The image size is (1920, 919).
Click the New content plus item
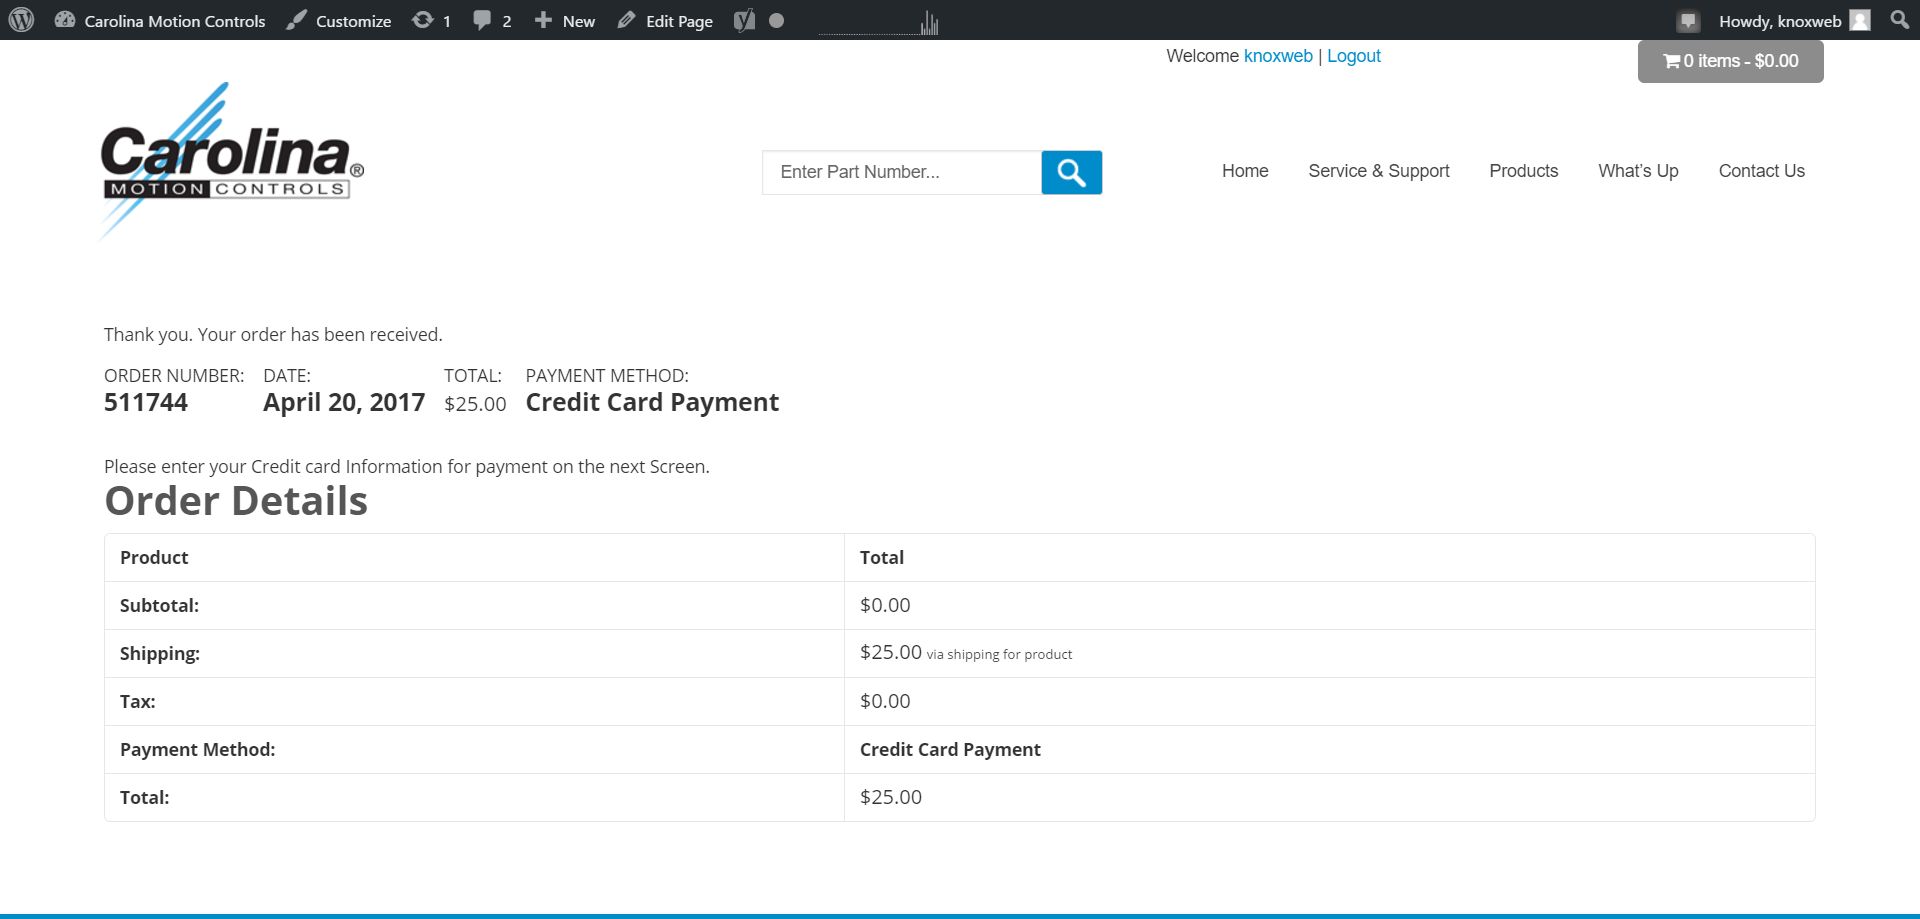click(564, 20)
